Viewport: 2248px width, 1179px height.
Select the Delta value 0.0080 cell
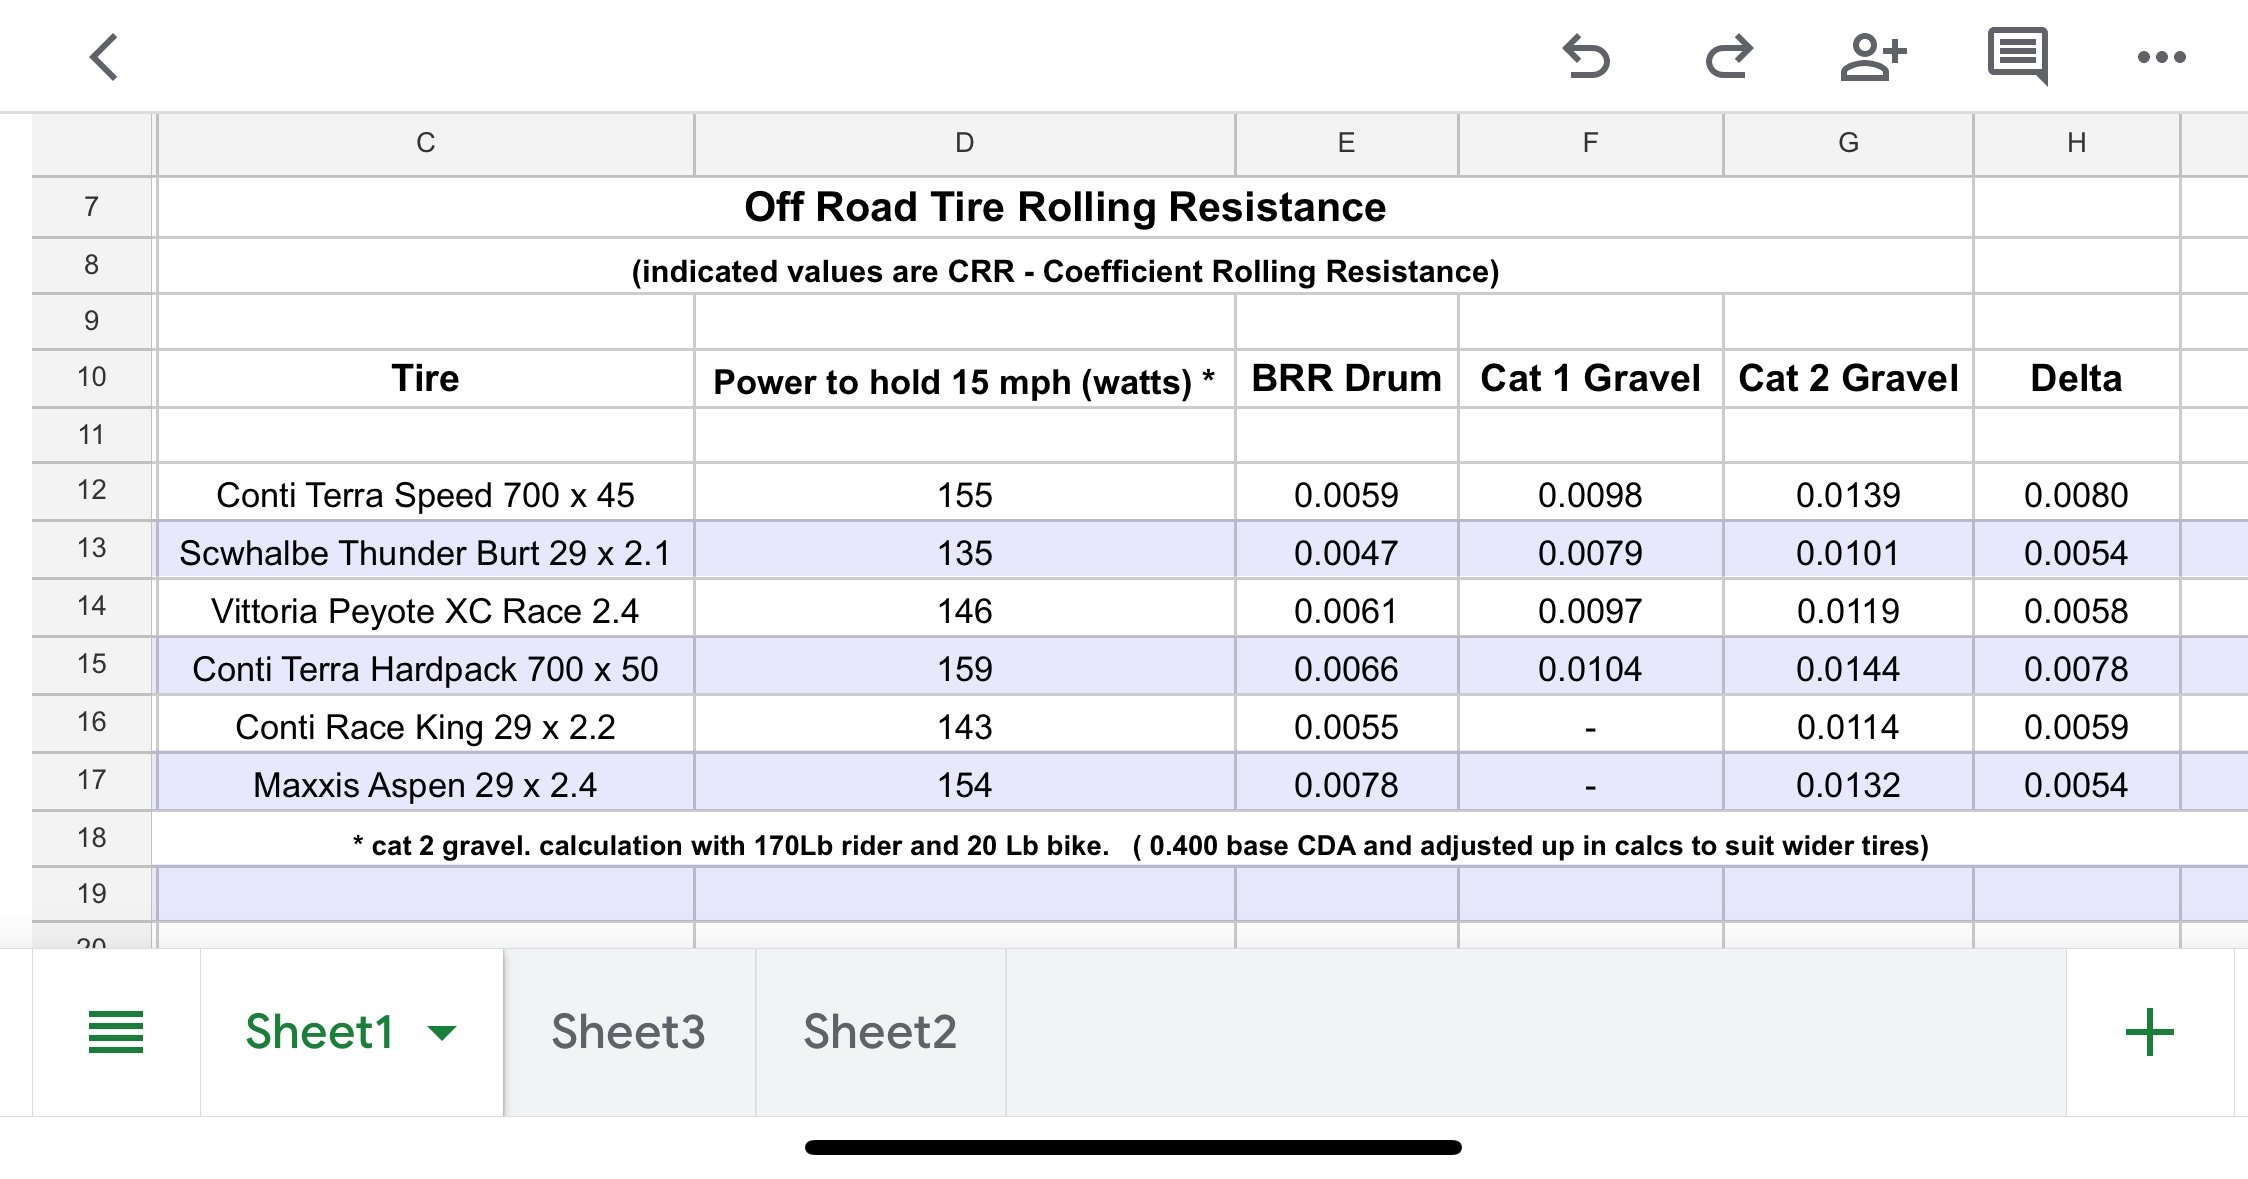coord(2076,494)
